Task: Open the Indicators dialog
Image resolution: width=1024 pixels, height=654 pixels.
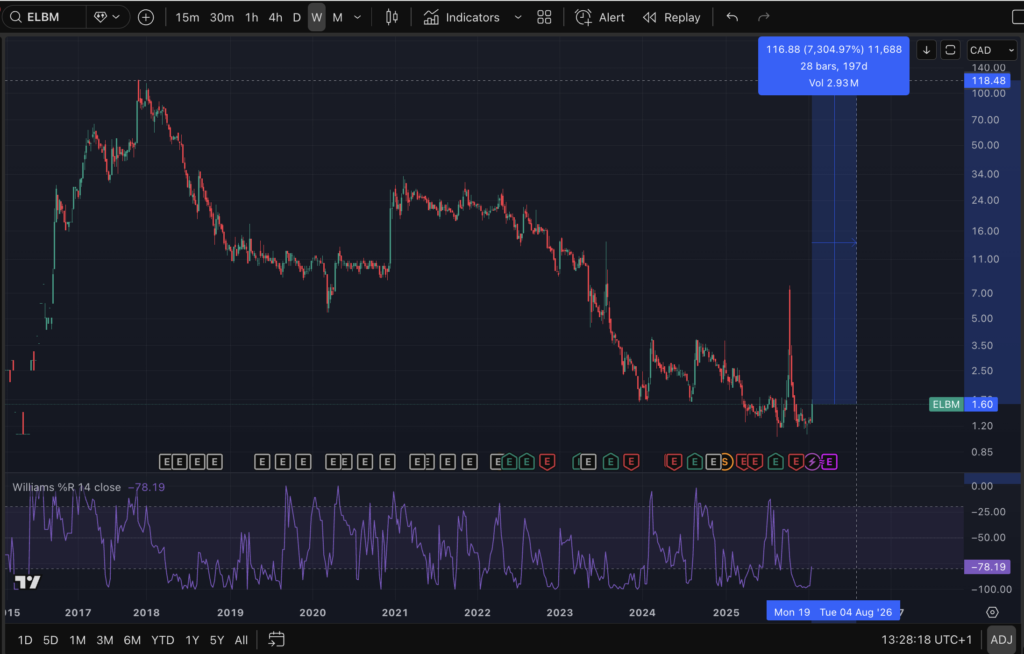Action: [461, 17]
